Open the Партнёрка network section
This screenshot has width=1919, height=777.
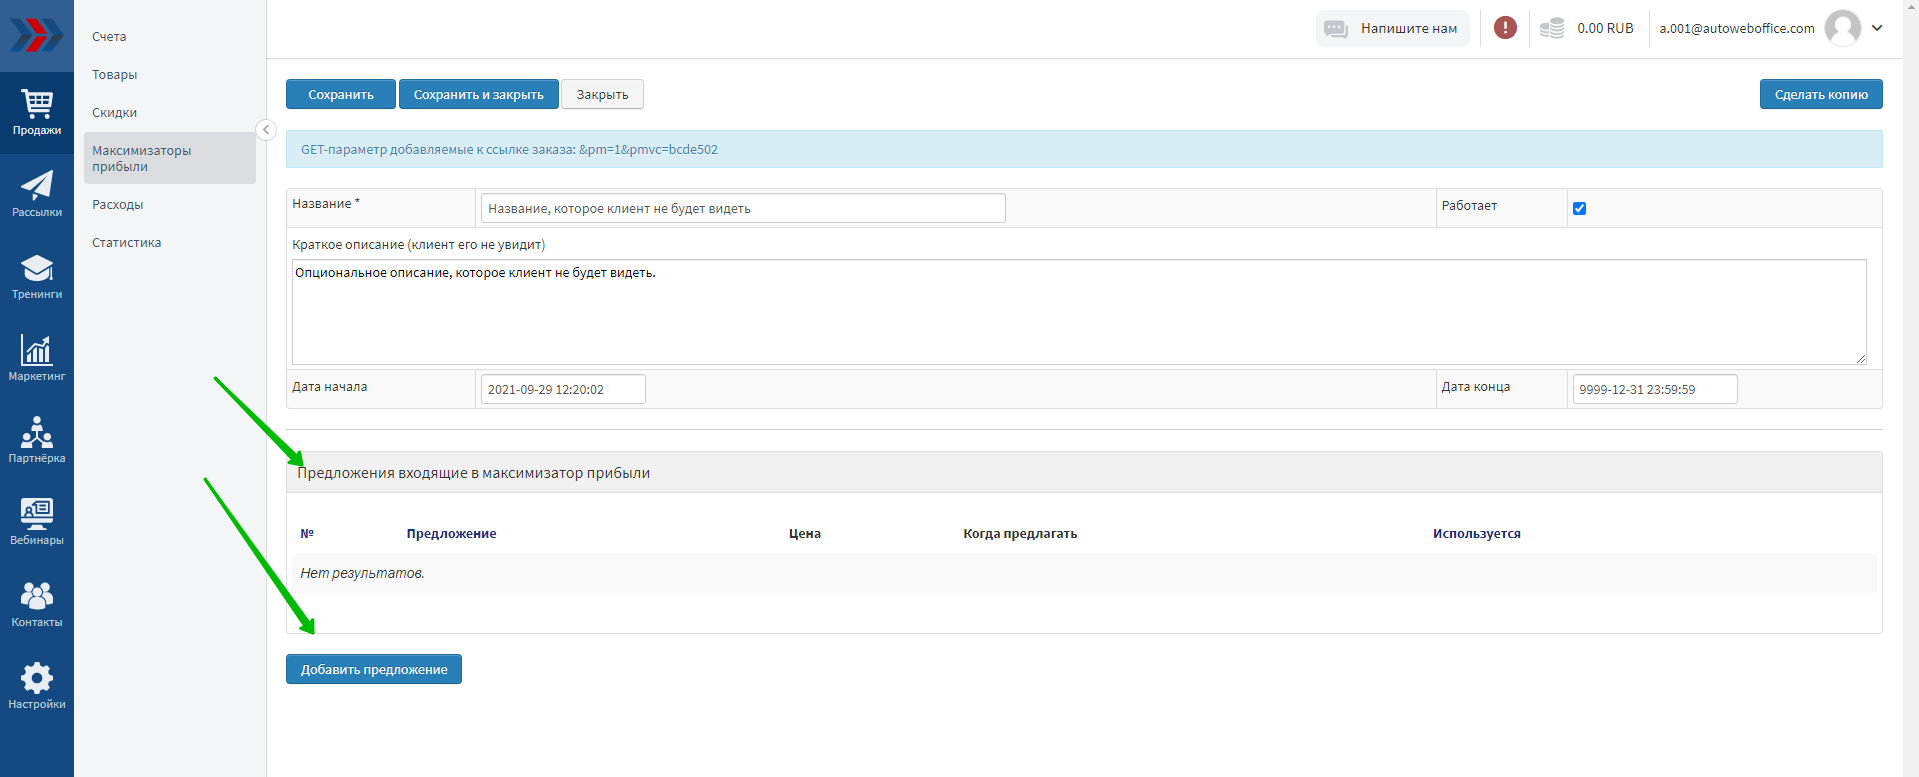coord(37,440)
